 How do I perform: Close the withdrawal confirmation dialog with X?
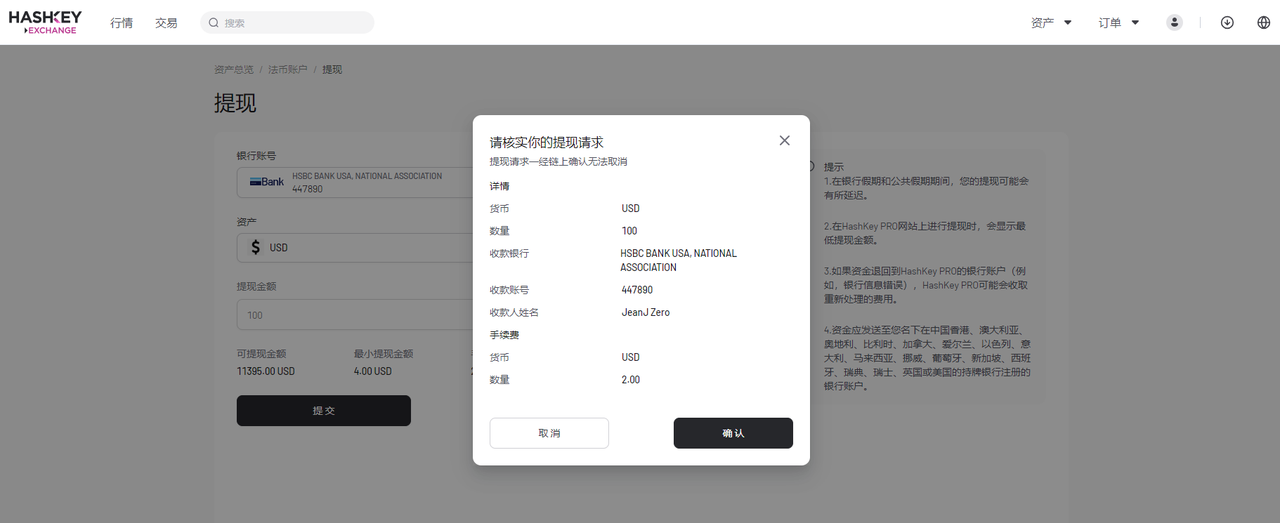click(784, 141)
